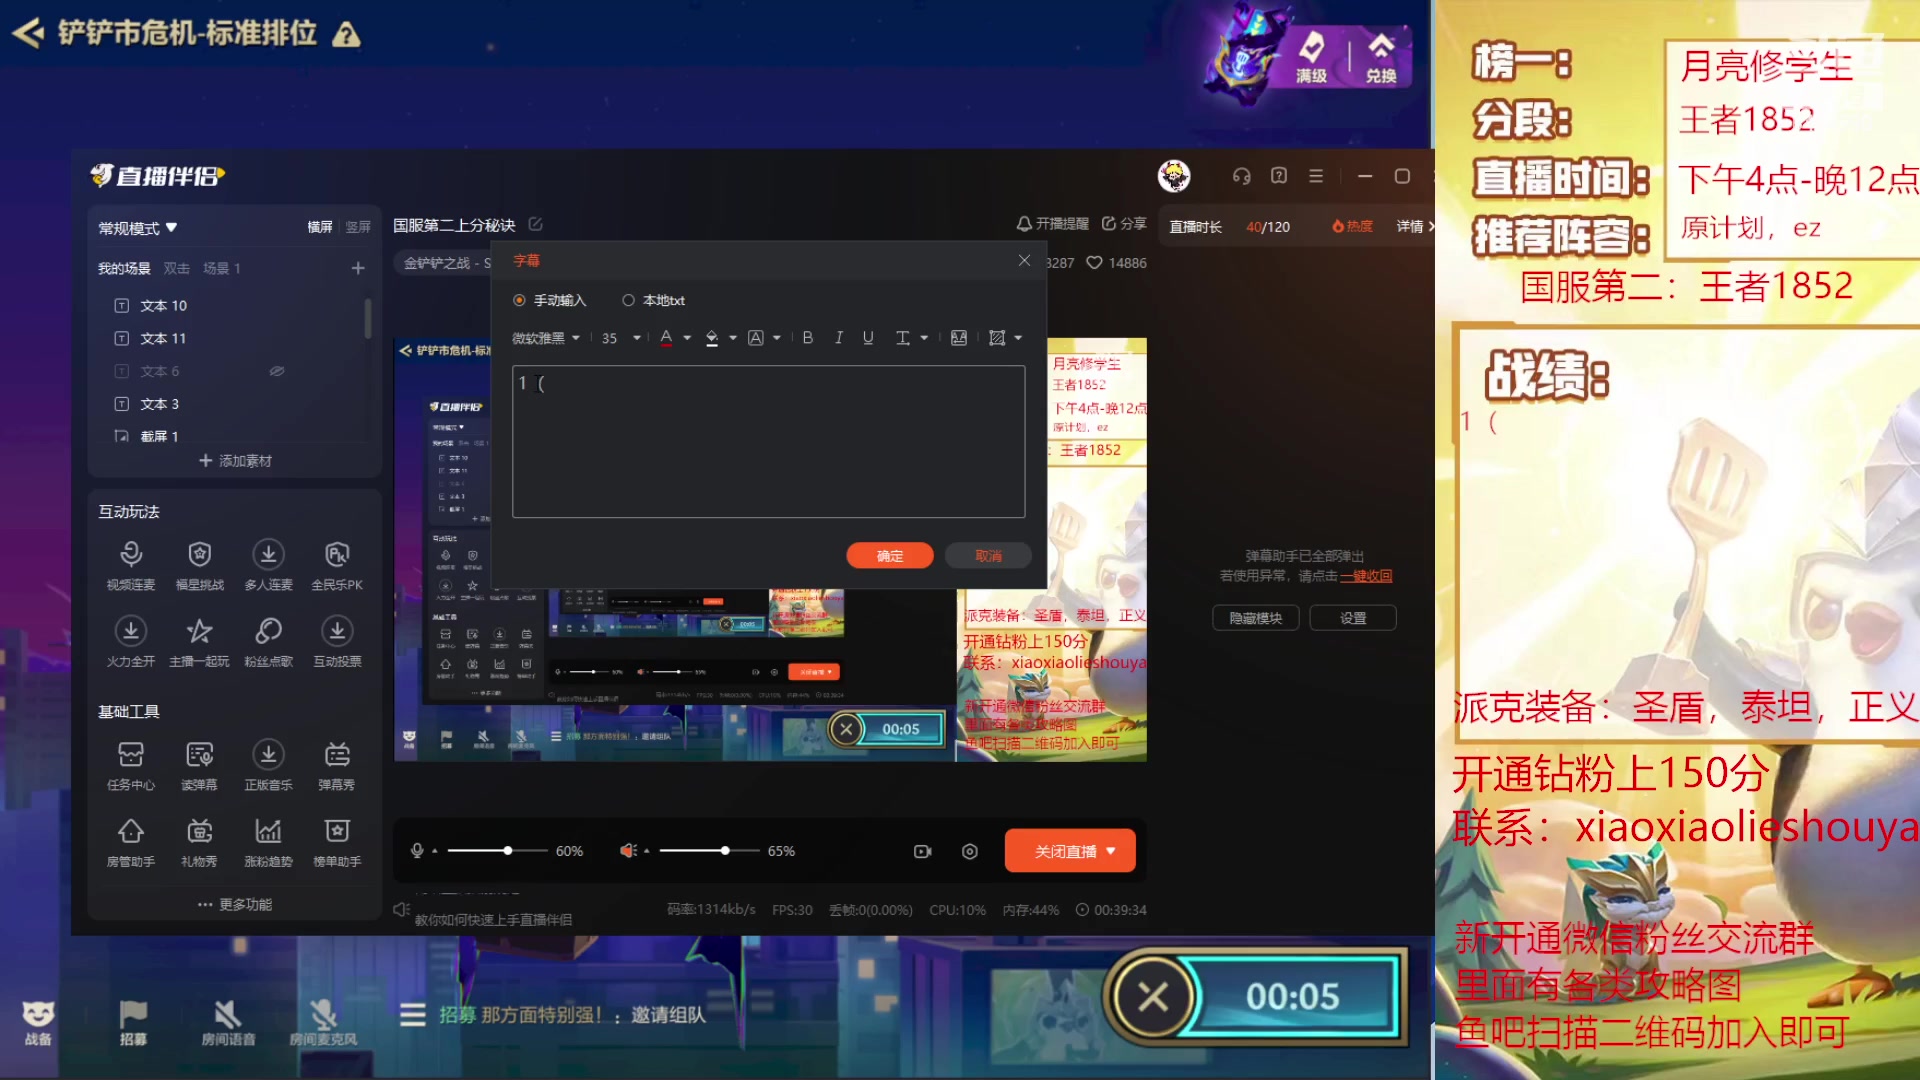Toggle visibility eye for 文本 6
Viewport: 1920px width, 1080px height.
coord(277,371)
